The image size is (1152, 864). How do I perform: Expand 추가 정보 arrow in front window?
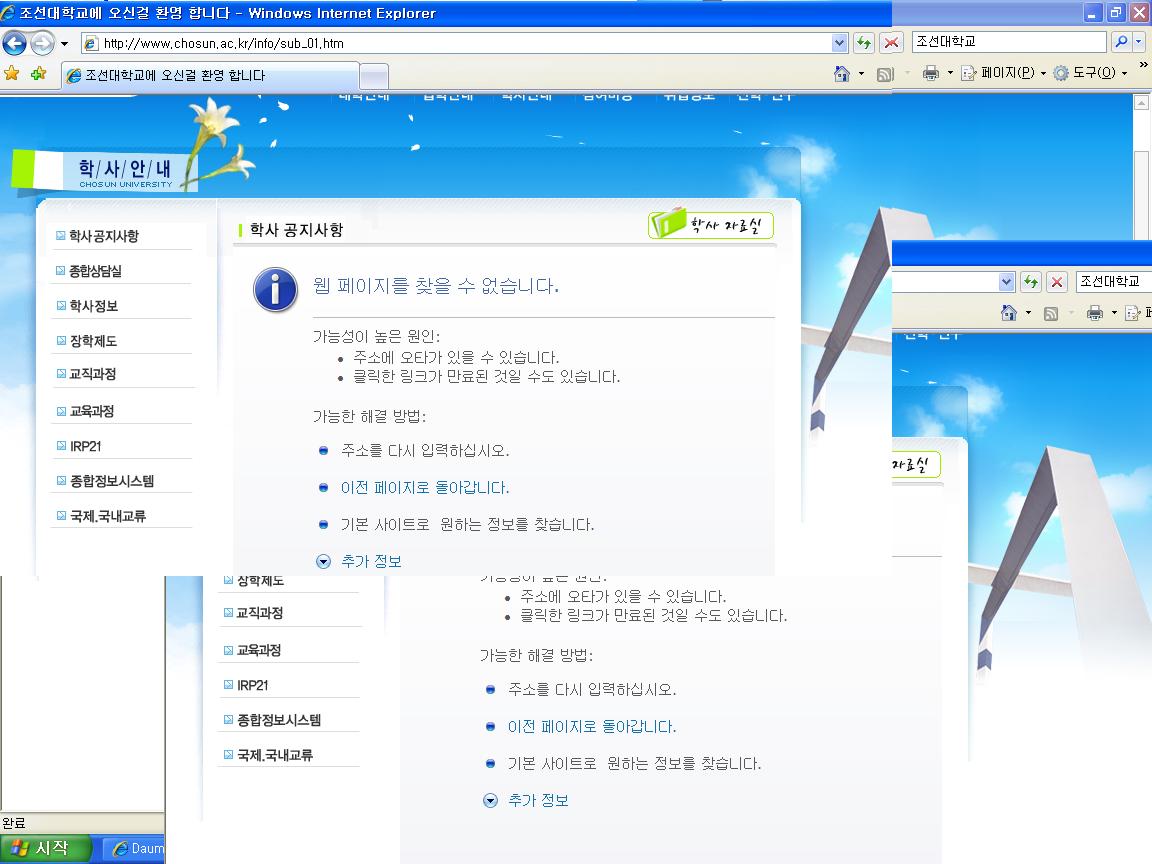click(x=323, y=561)
